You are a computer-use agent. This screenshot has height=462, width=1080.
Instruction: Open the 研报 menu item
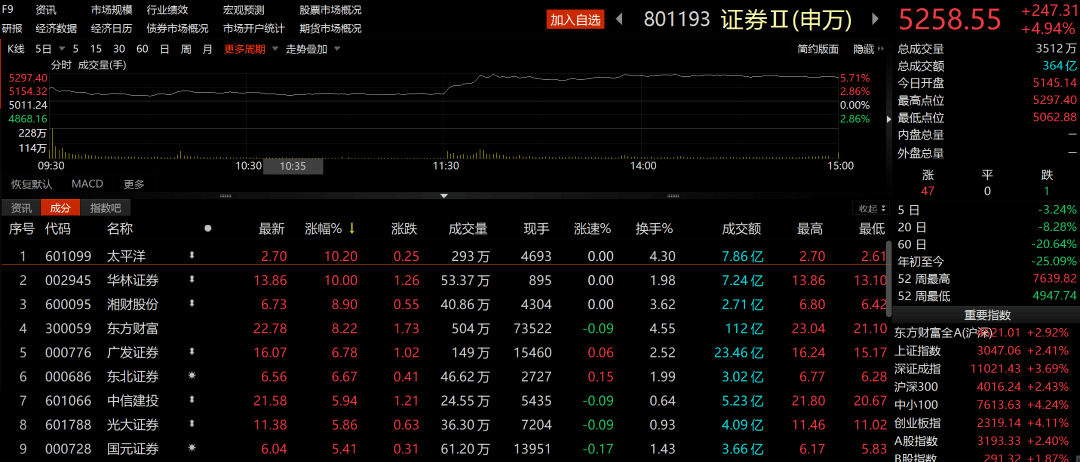(12, 28)
